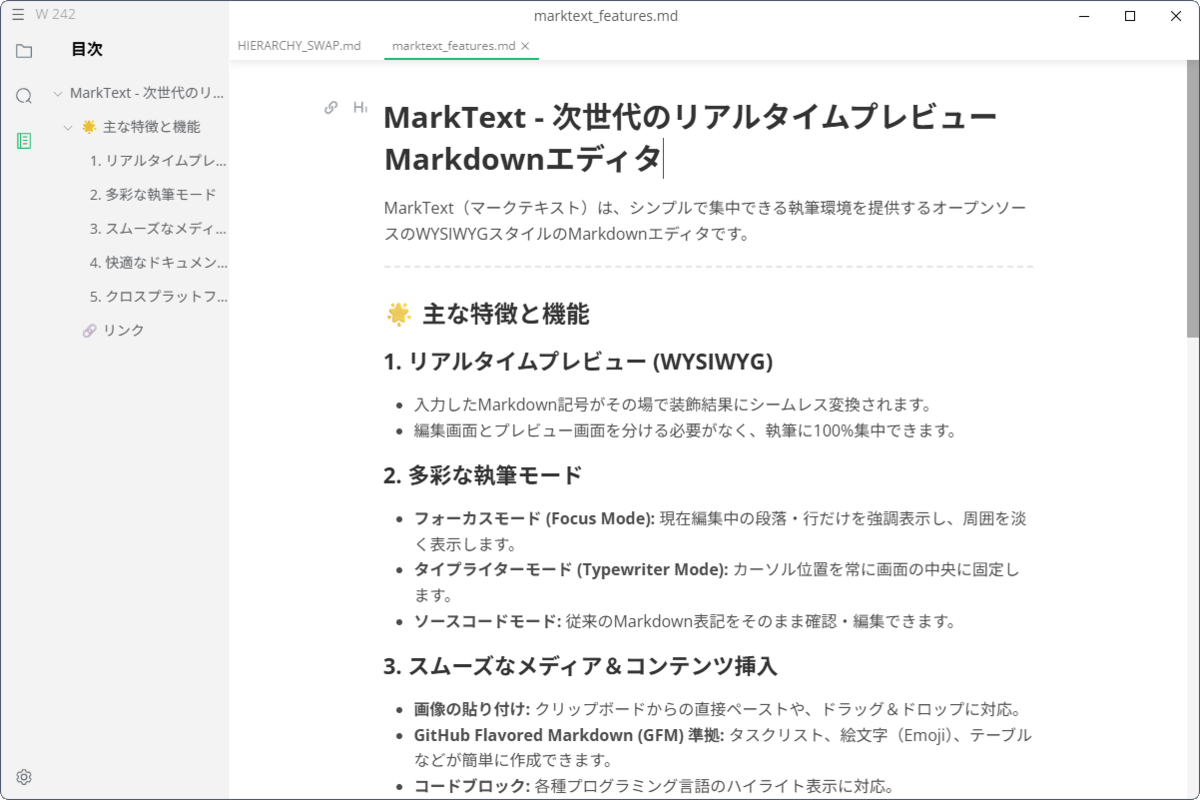Open the search sidebar icon
The height and width of the screenshot is (800, 1200).
(x=24, y=96)
